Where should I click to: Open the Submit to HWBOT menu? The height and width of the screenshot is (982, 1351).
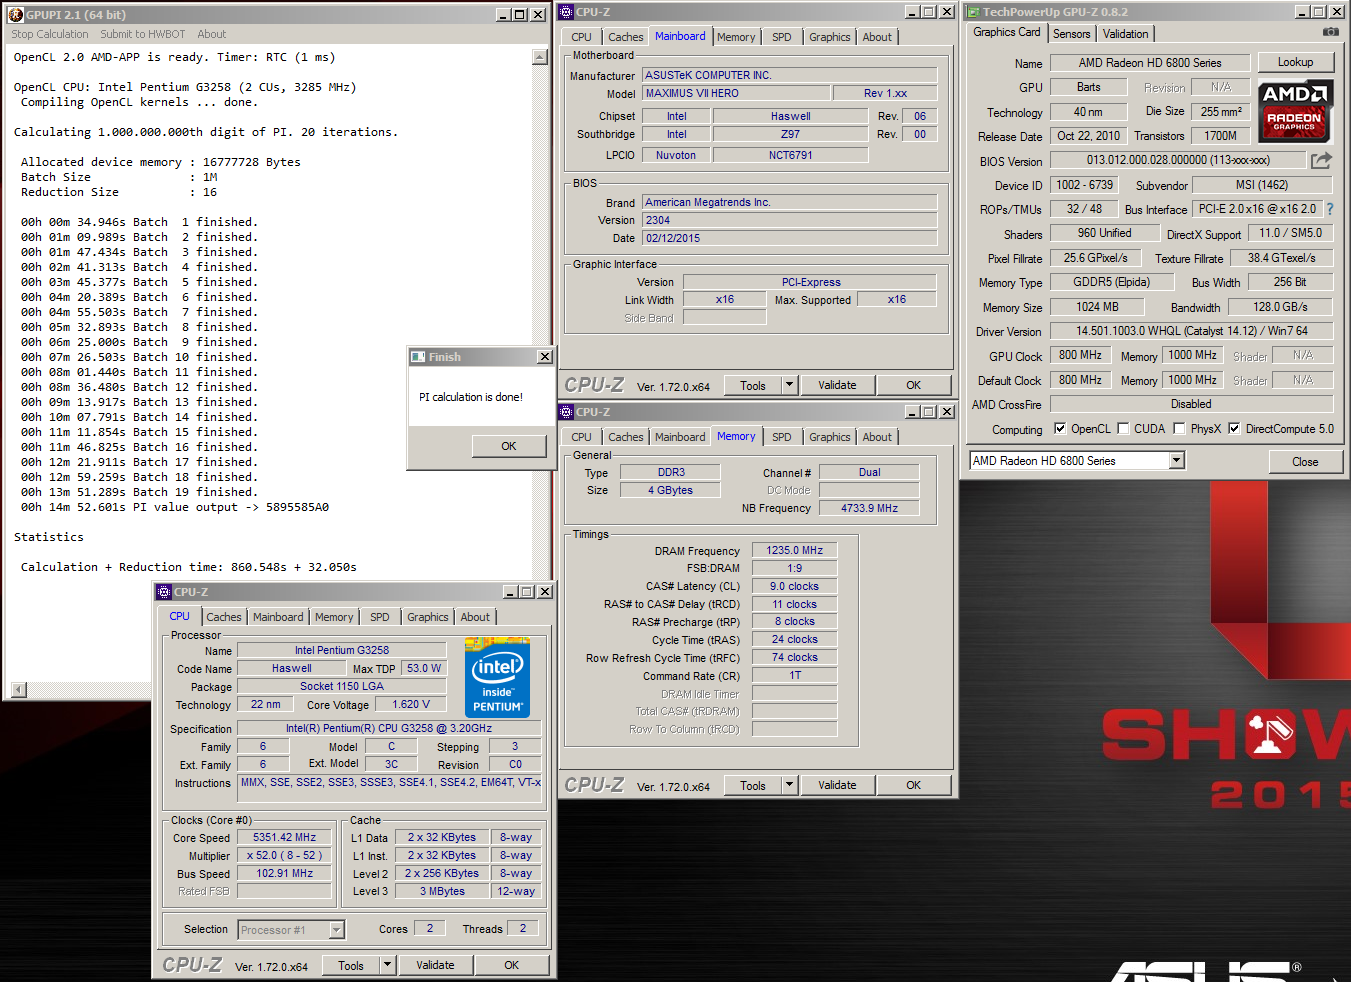142,34
